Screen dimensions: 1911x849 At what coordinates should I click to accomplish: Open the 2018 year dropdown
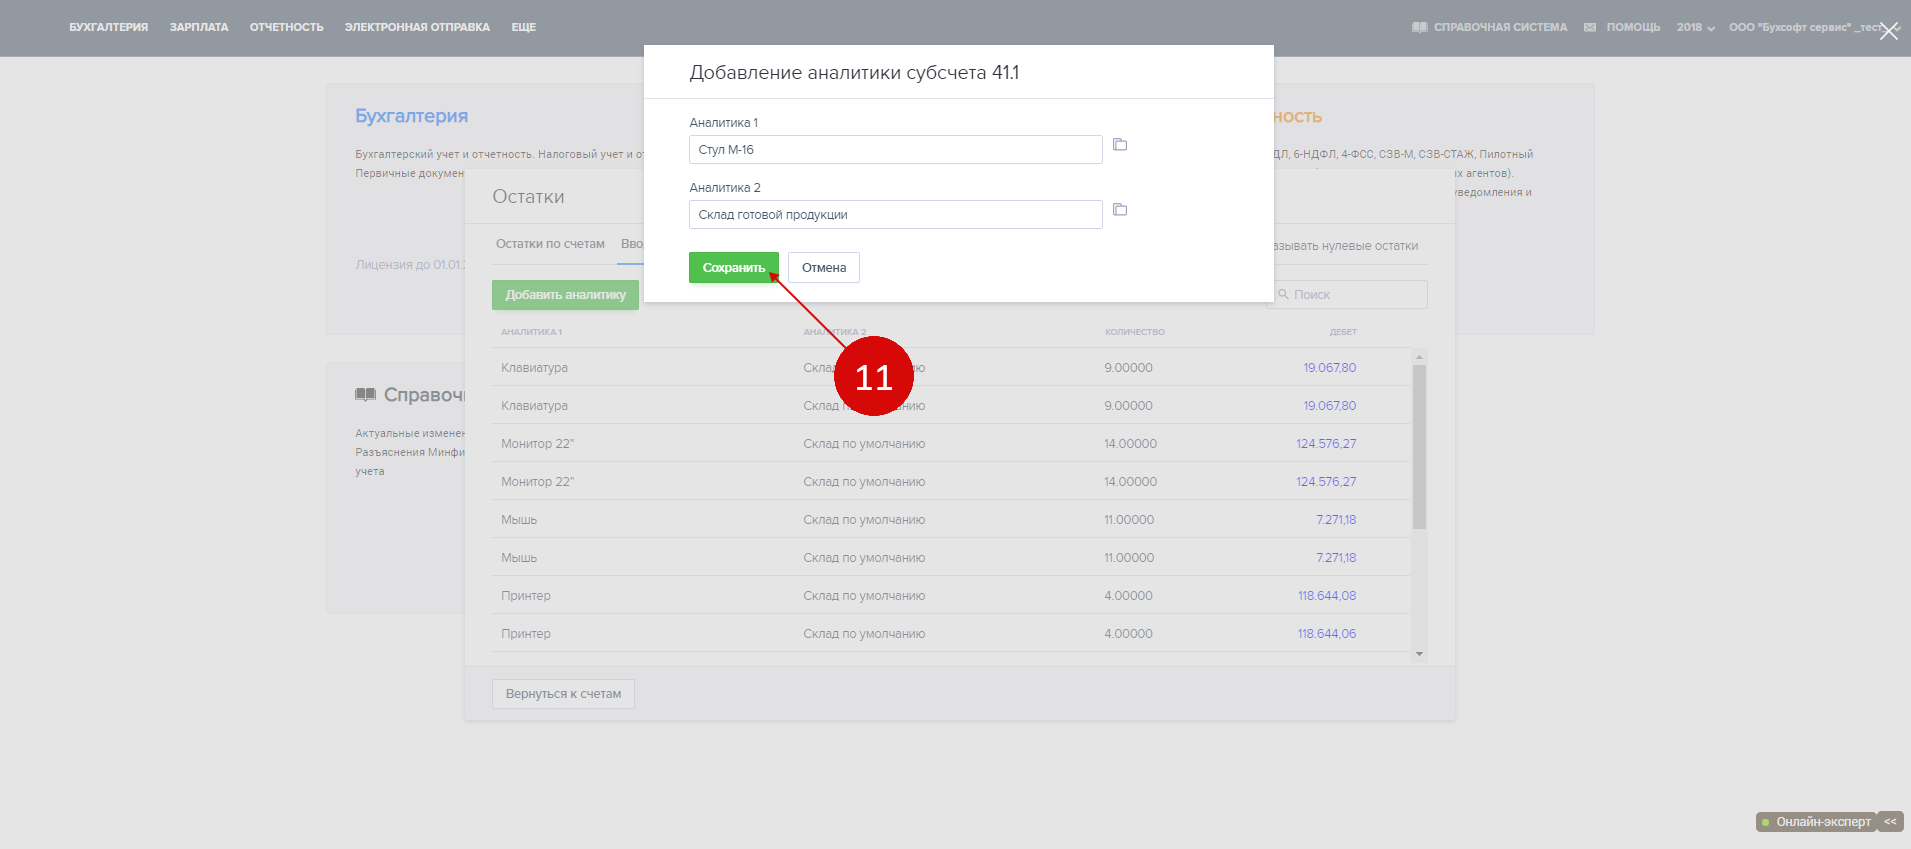point(1696,27)
